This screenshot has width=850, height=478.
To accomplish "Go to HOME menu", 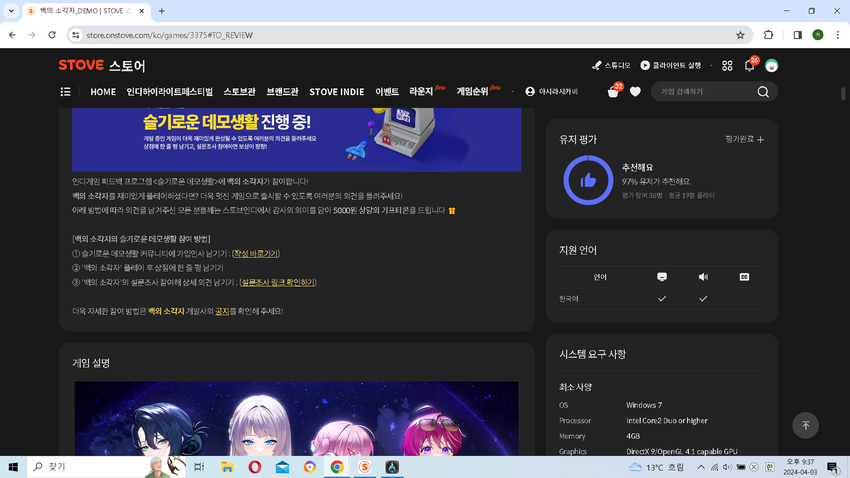I will [103, 92].
